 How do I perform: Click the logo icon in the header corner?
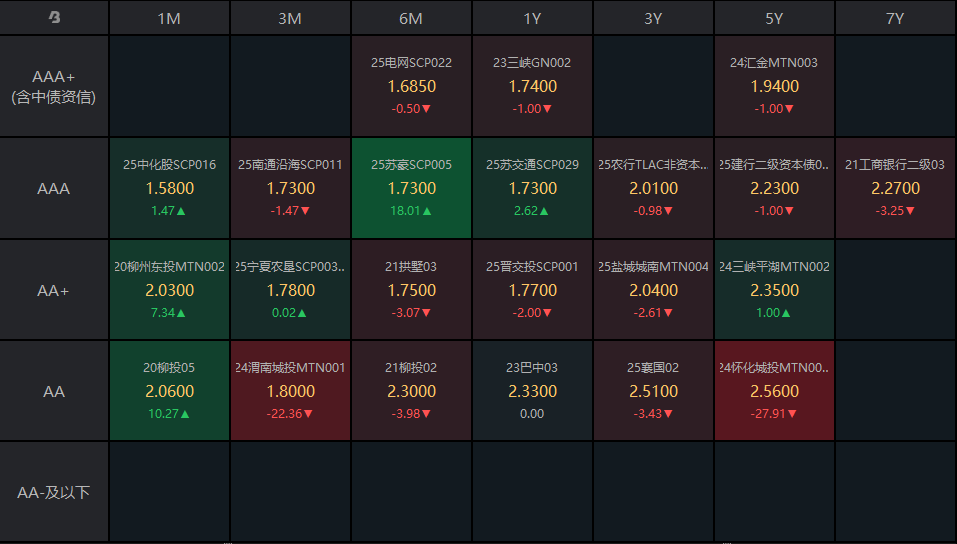(54, 18)
